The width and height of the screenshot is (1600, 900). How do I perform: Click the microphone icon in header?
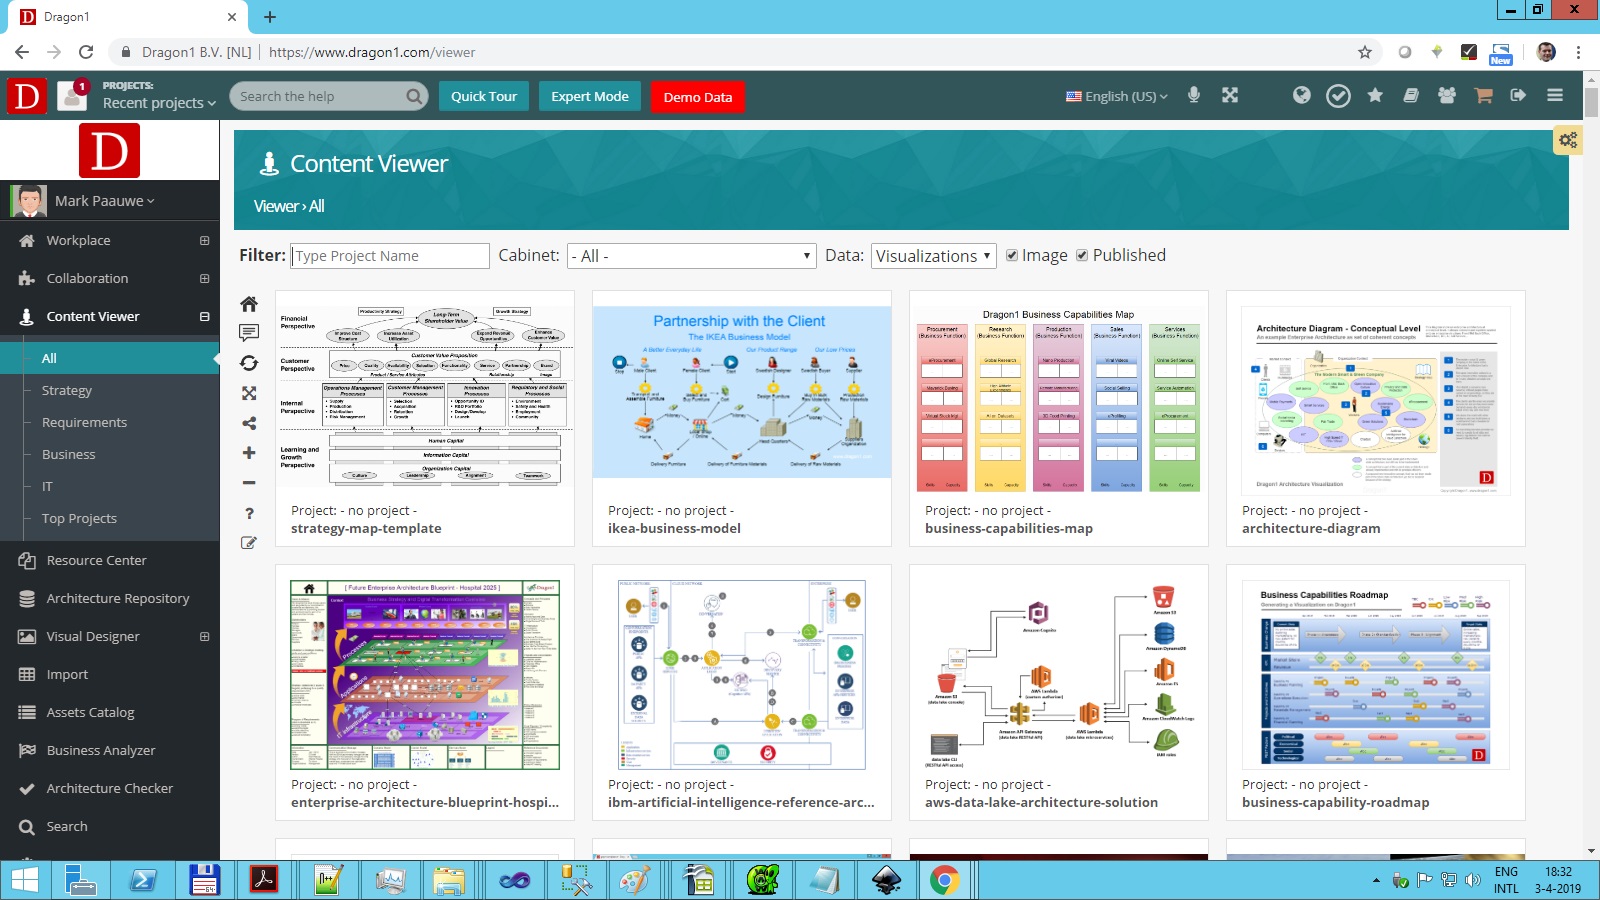(x=1193, y=95)
